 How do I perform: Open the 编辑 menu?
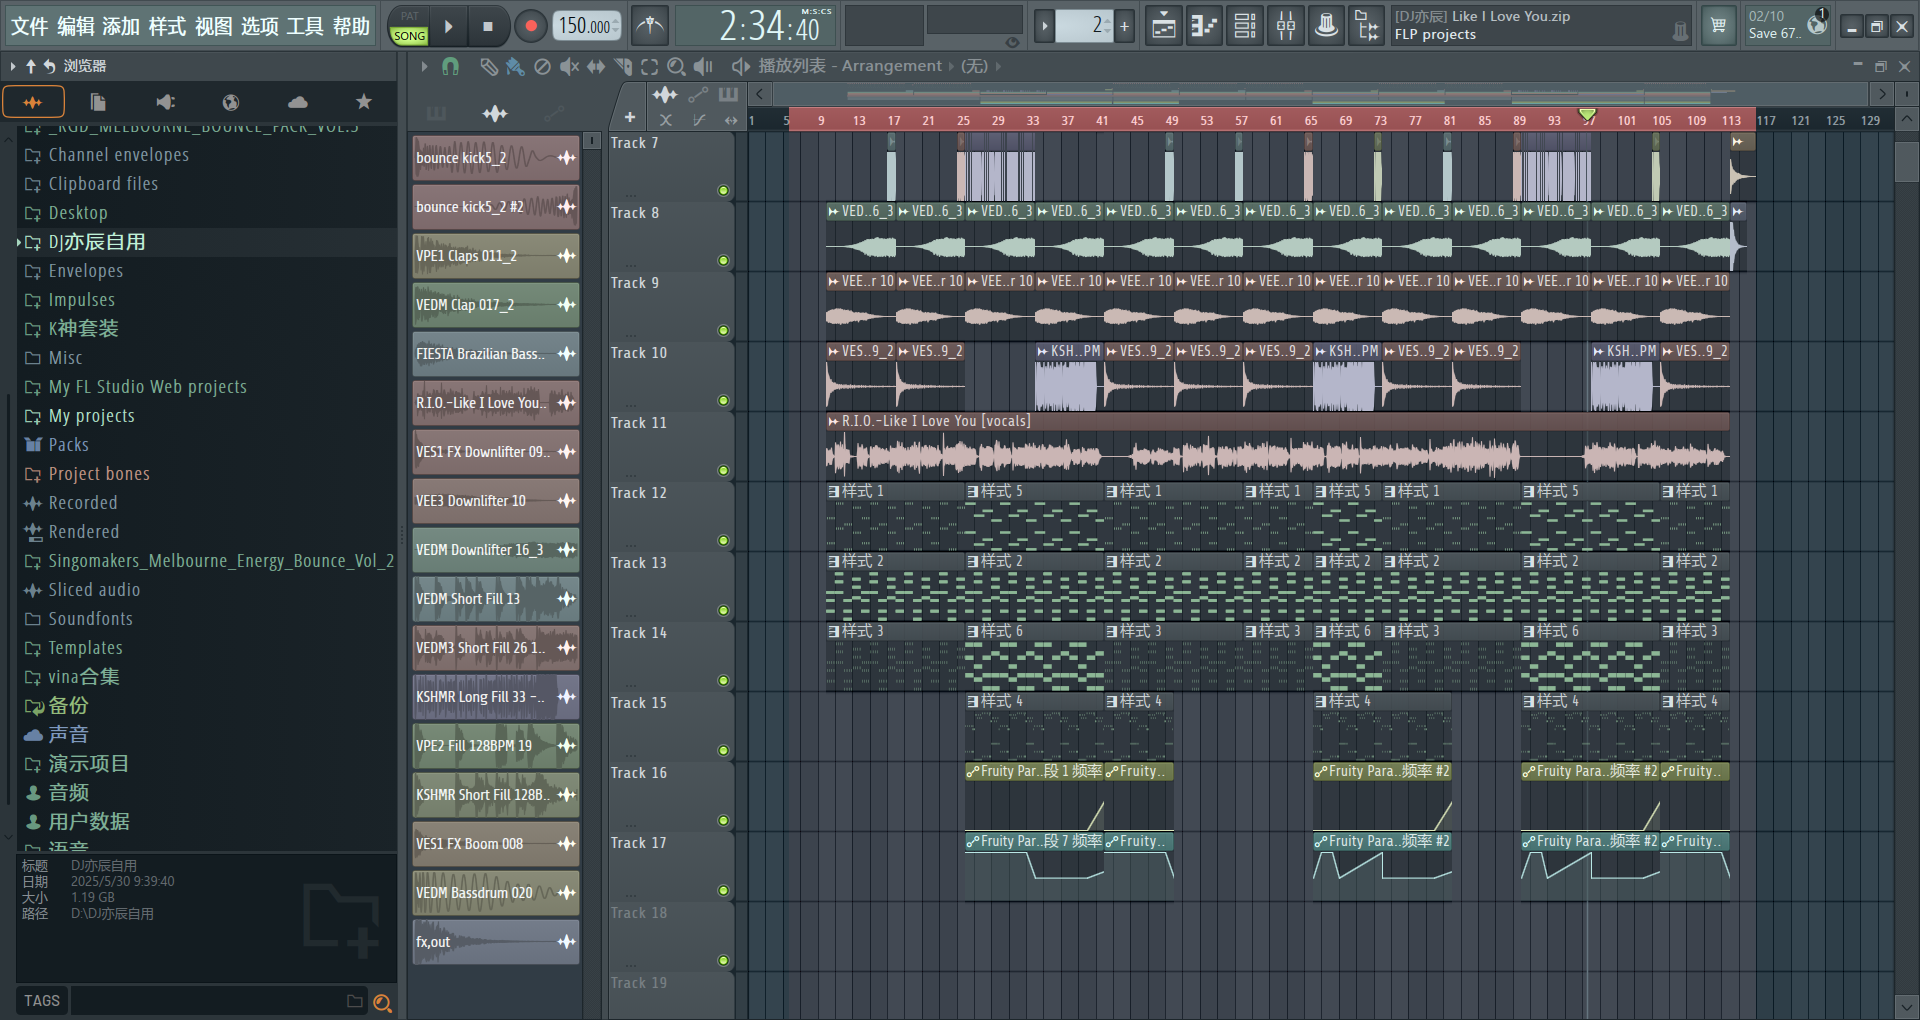(76, 26)
